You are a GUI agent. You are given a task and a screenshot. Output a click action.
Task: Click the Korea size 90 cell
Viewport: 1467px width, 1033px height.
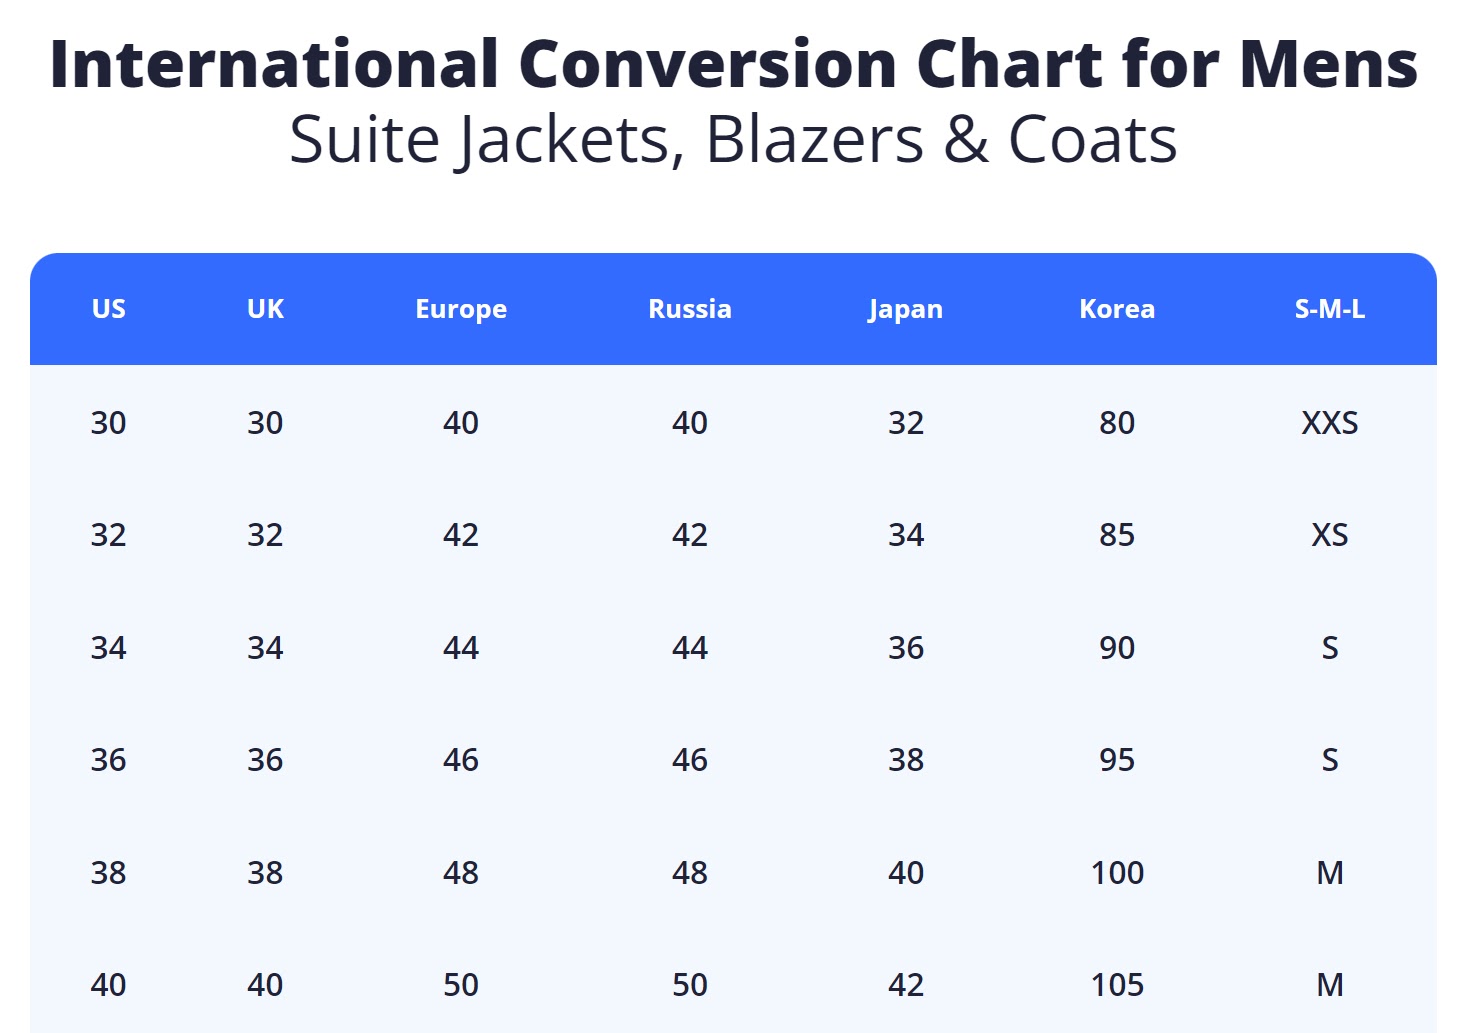(x=1117, y=648)
